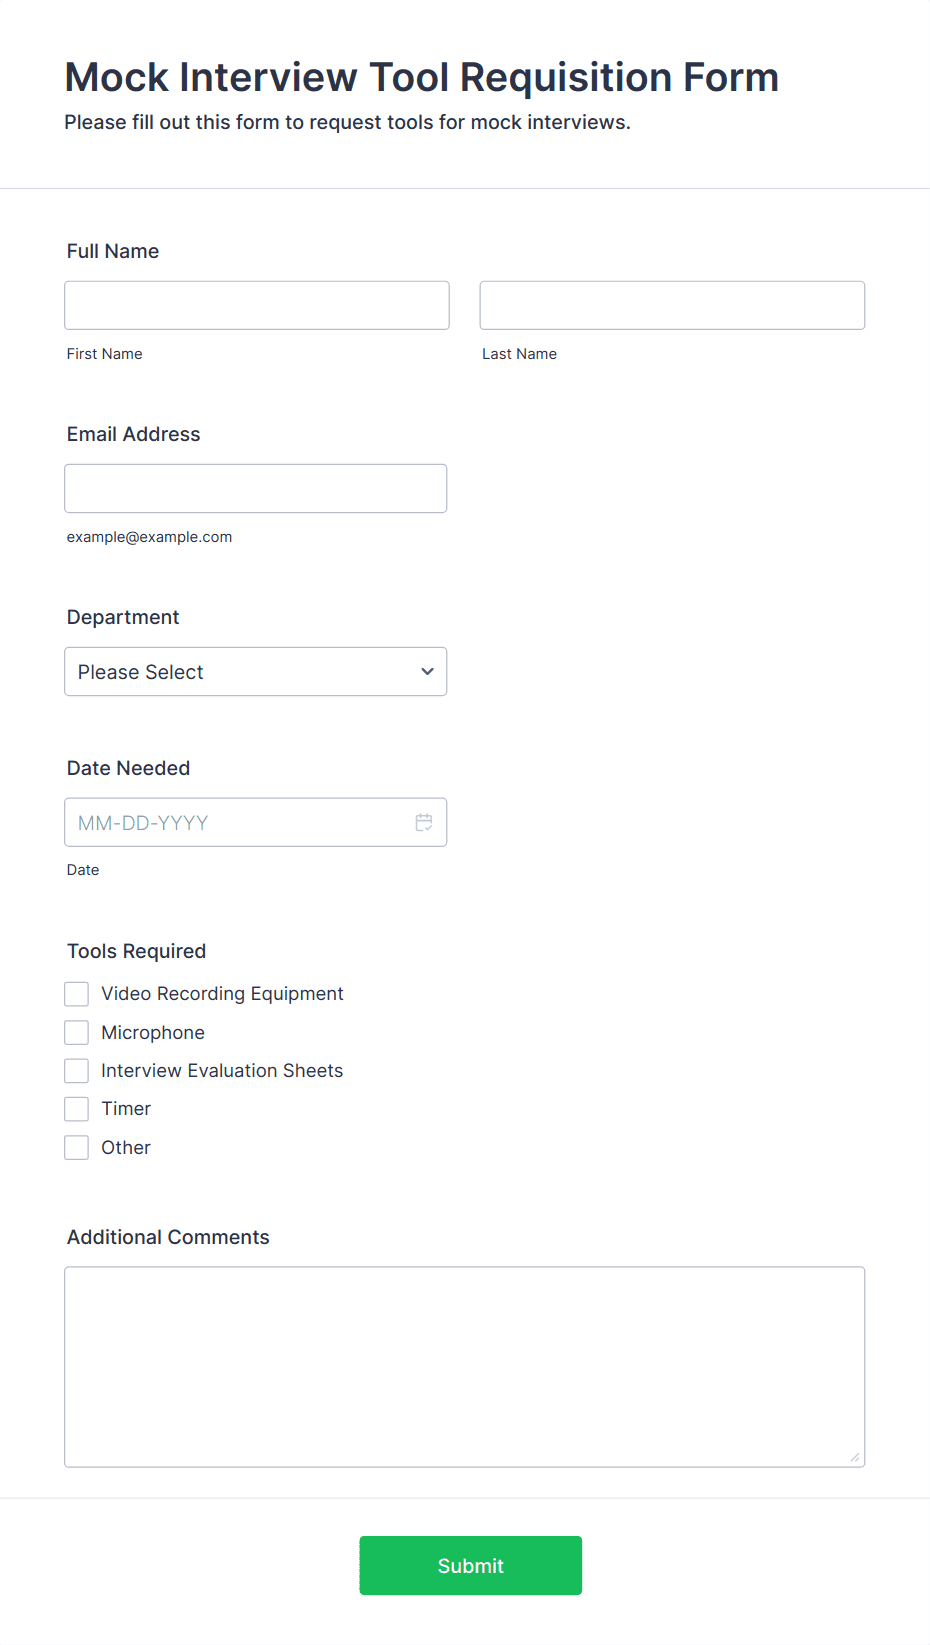Select the Timer checkbox
Viewport: 930px width, 1645px height.
(x=76, y=1108)
